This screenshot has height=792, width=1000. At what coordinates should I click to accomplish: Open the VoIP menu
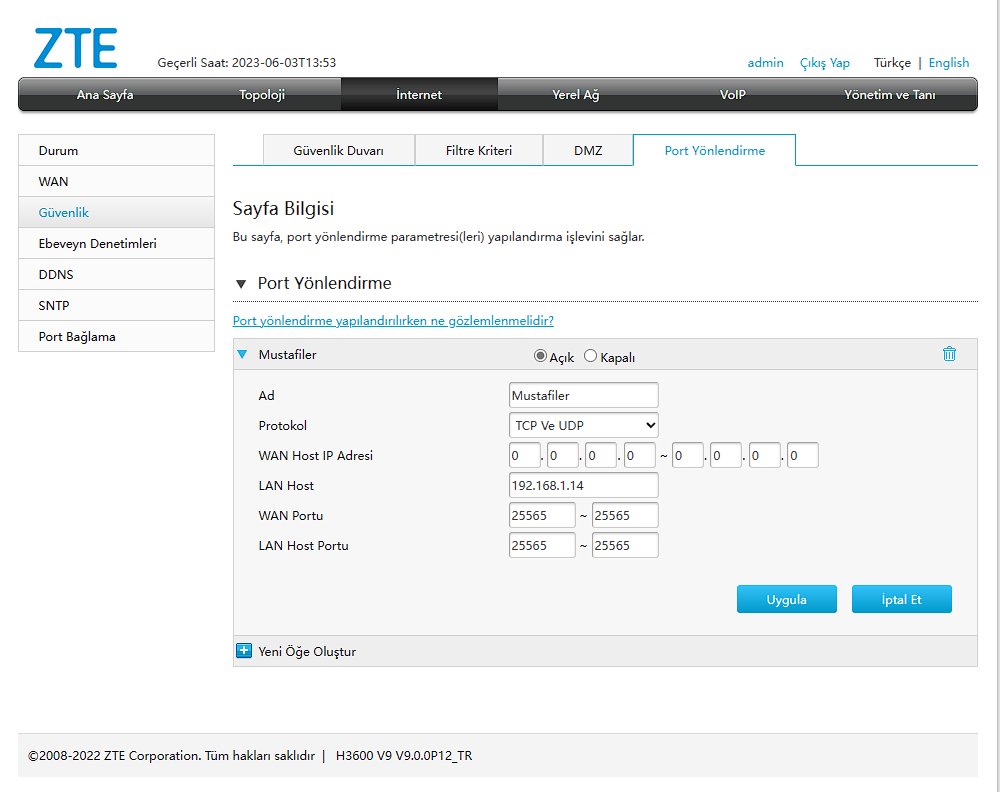[x=733, y=94]
